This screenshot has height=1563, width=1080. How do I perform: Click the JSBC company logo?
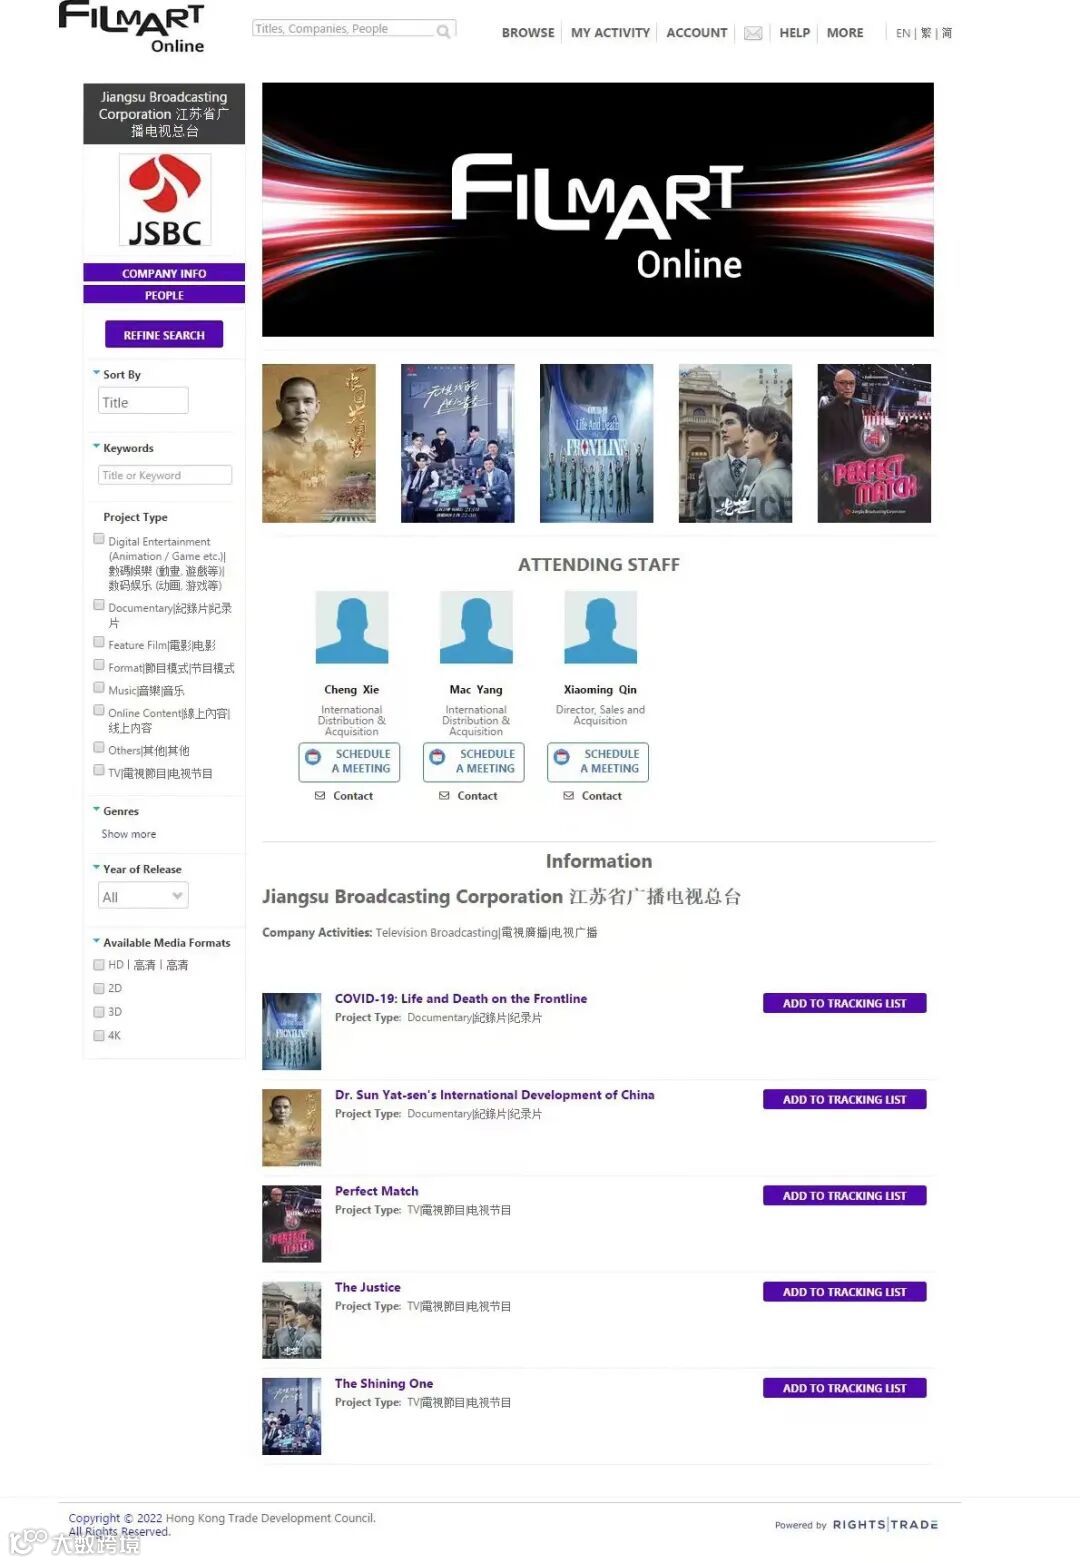(165, 201)
